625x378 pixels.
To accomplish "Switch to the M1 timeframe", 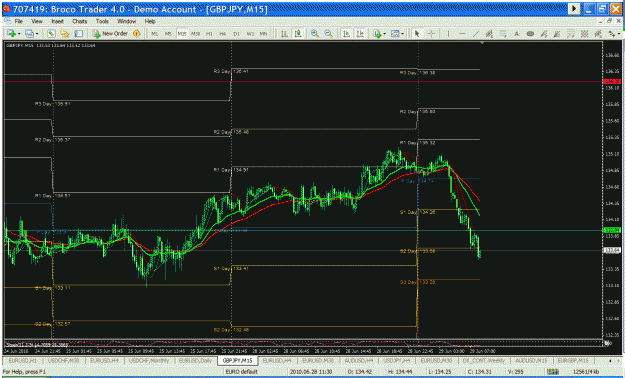I will point(155,34).
